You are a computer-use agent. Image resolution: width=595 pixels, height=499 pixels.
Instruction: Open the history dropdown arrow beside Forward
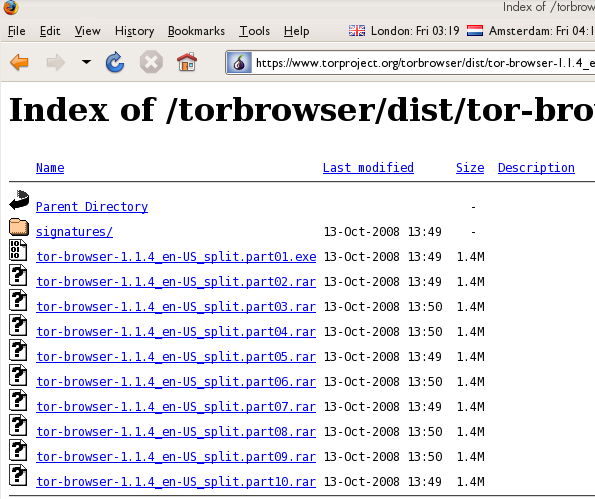click(87, 62)
